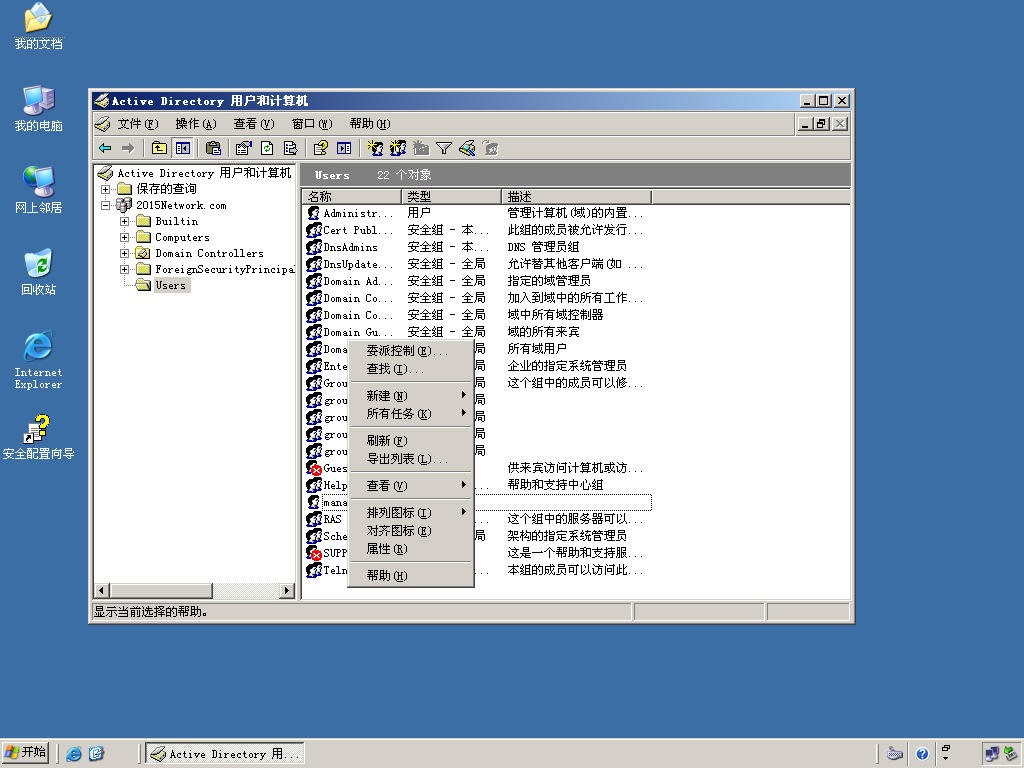Open Security Configuration Wizard desktop icon

38,436
